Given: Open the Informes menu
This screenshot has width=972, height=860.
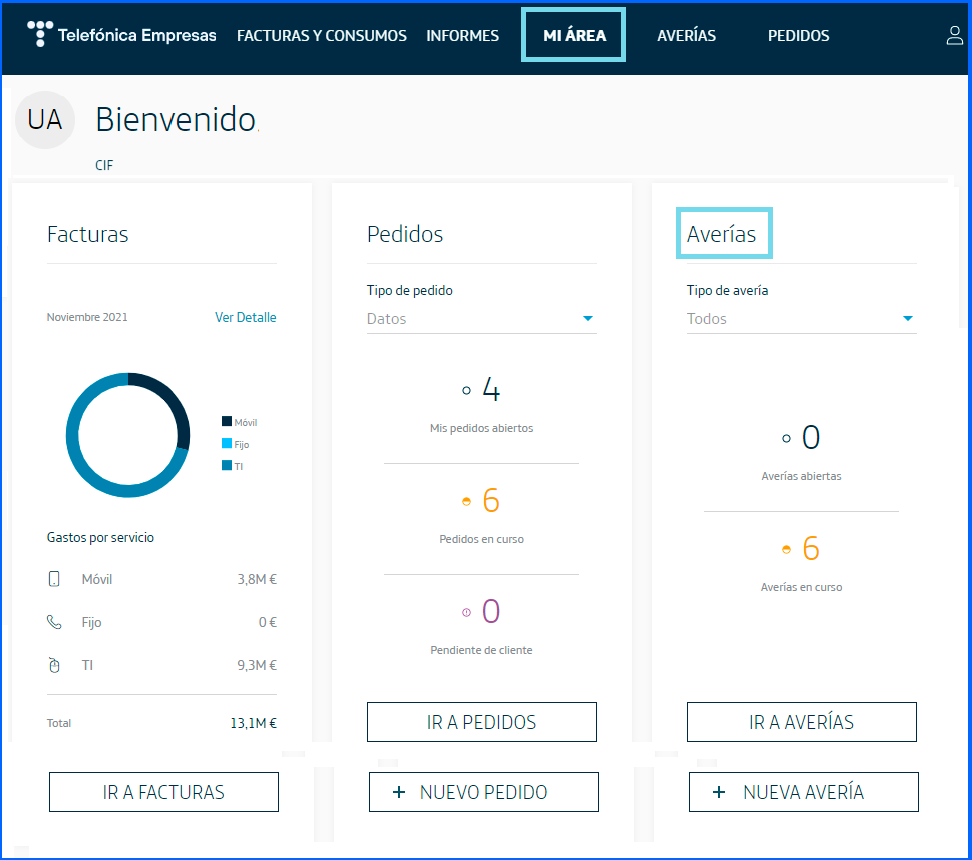Looking at the screenshot, I should point(462,36).
